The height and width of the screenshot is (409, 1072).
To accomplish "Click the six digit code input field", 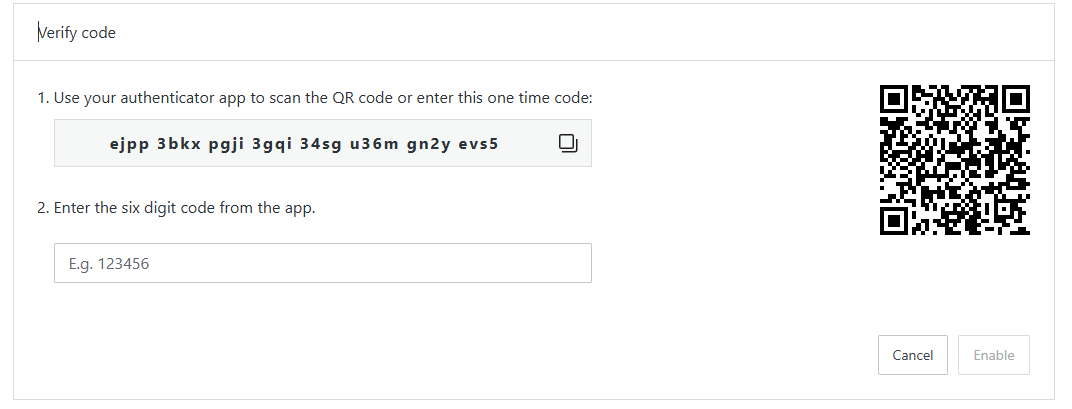I will 322,263.
